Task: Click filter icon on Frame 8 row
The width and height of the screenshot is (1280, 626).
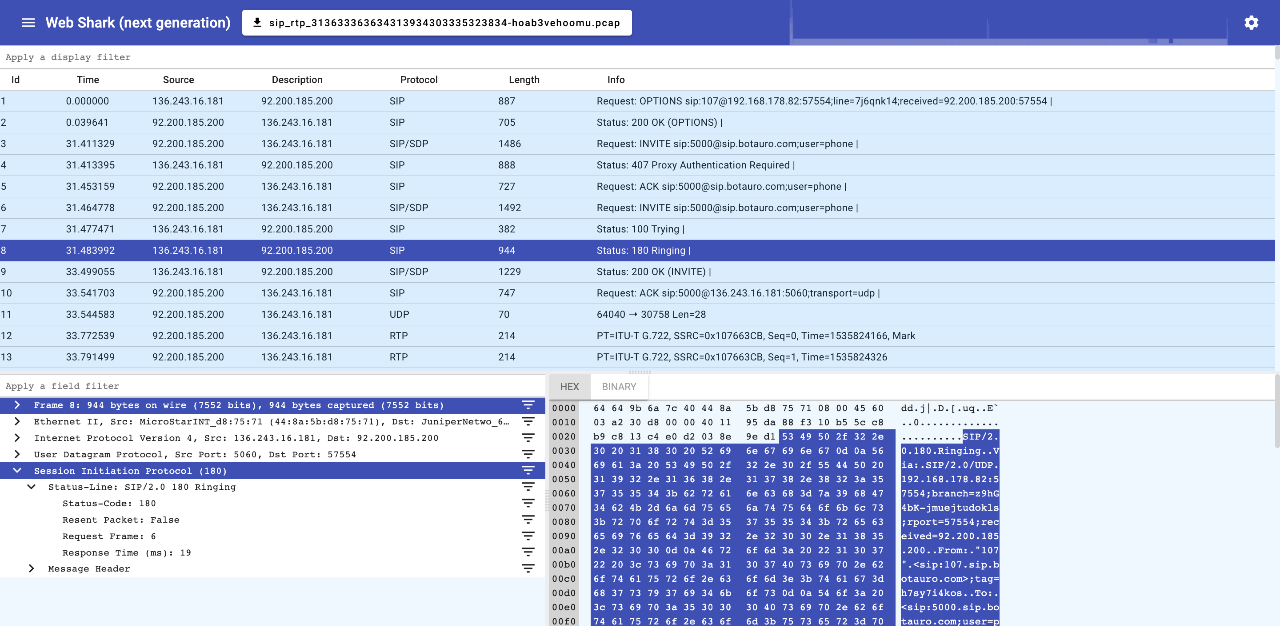Action: (528, 405)
